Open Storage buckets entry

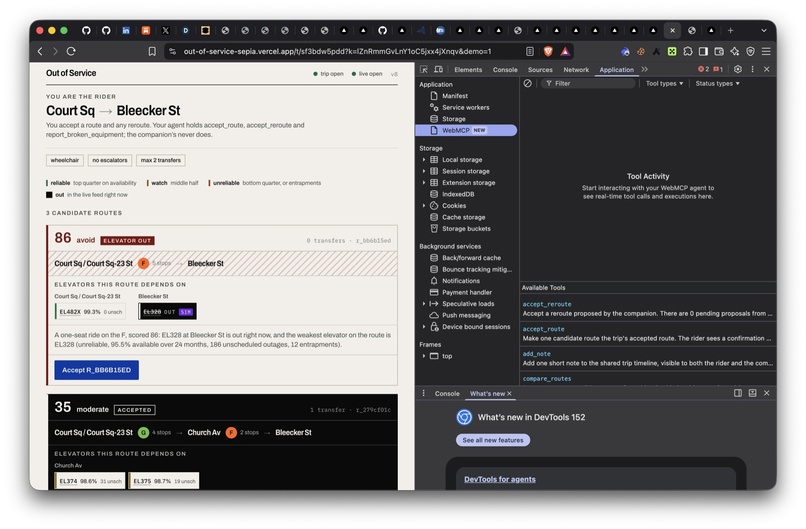tap(466, 229)
